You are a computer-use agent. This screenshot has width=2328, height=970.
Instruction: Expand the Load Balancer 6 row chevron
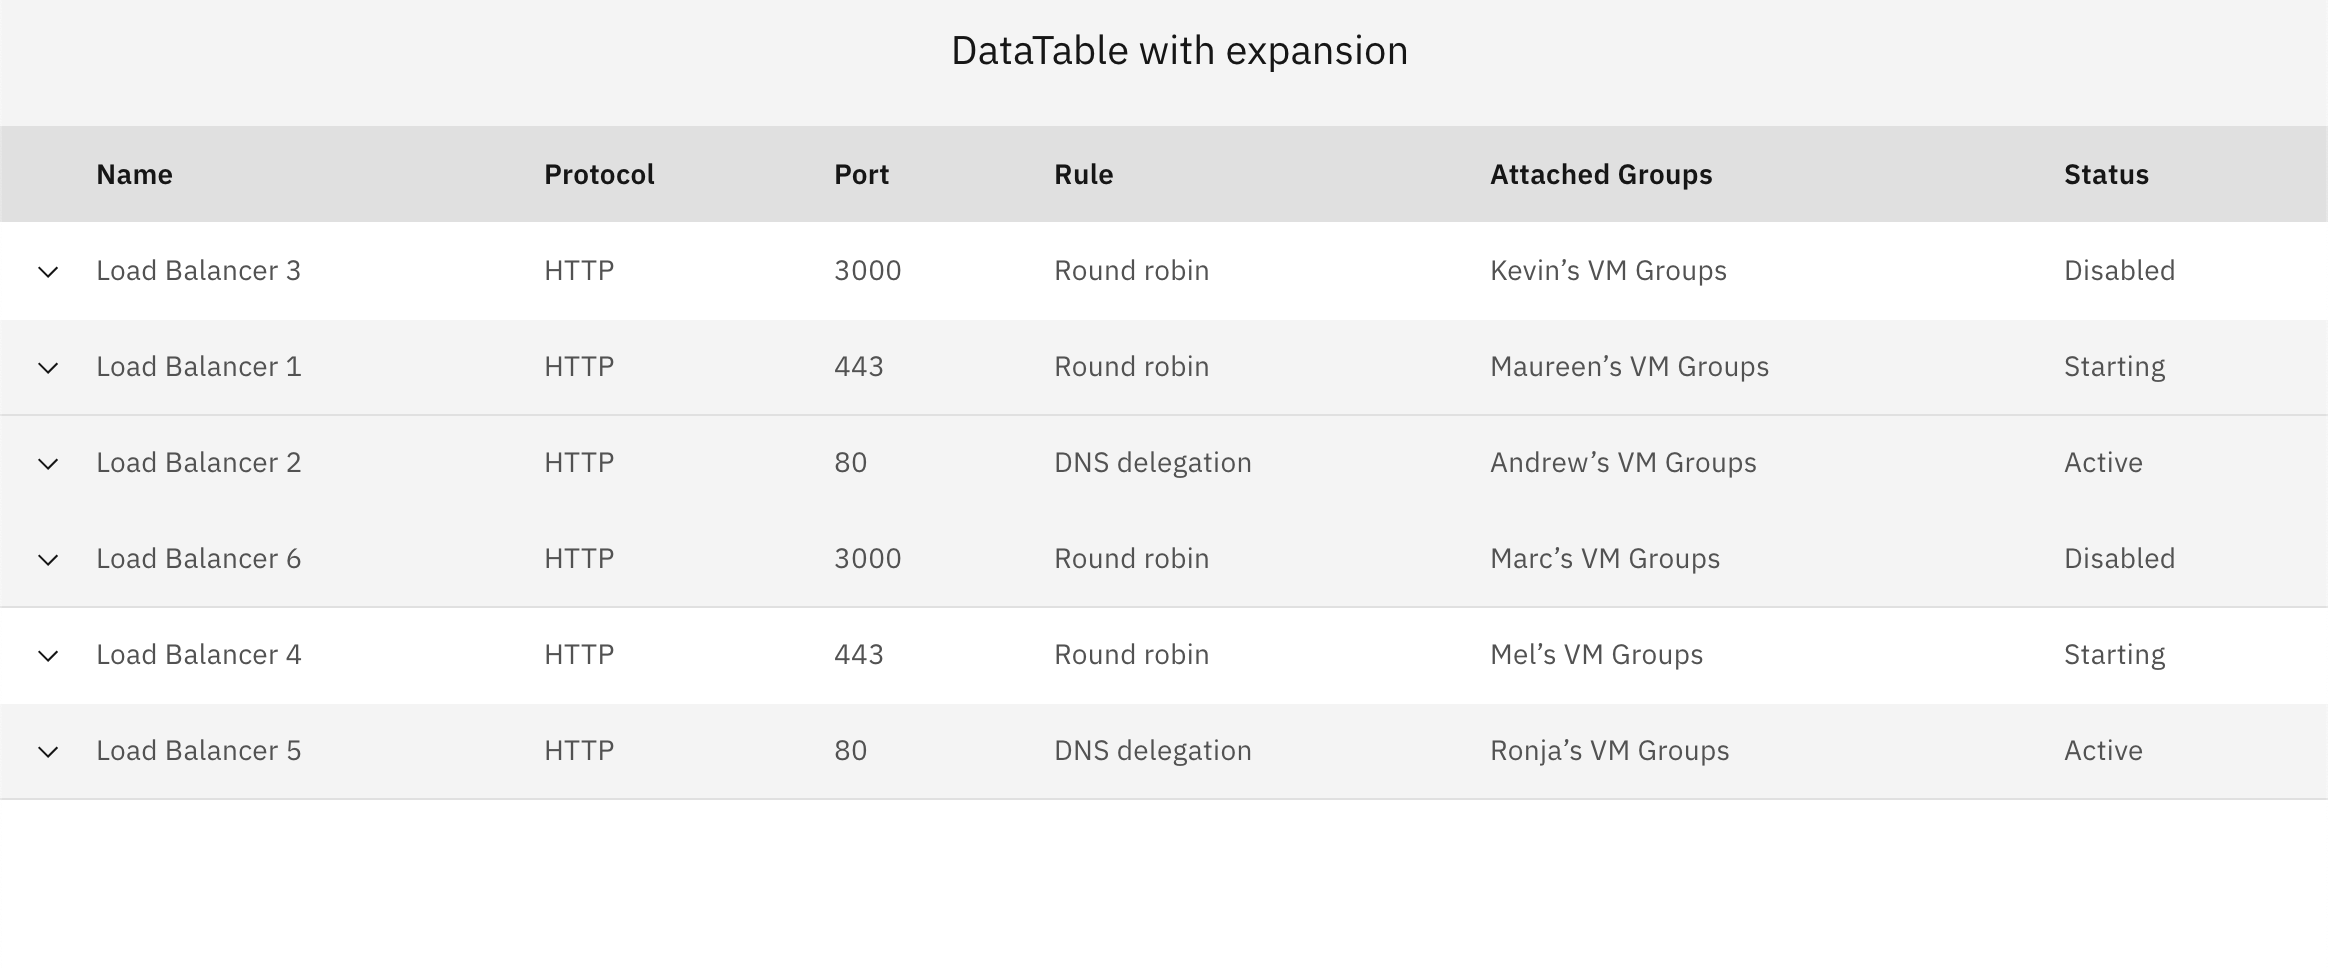pyautogui.click(x=48, y=560)
